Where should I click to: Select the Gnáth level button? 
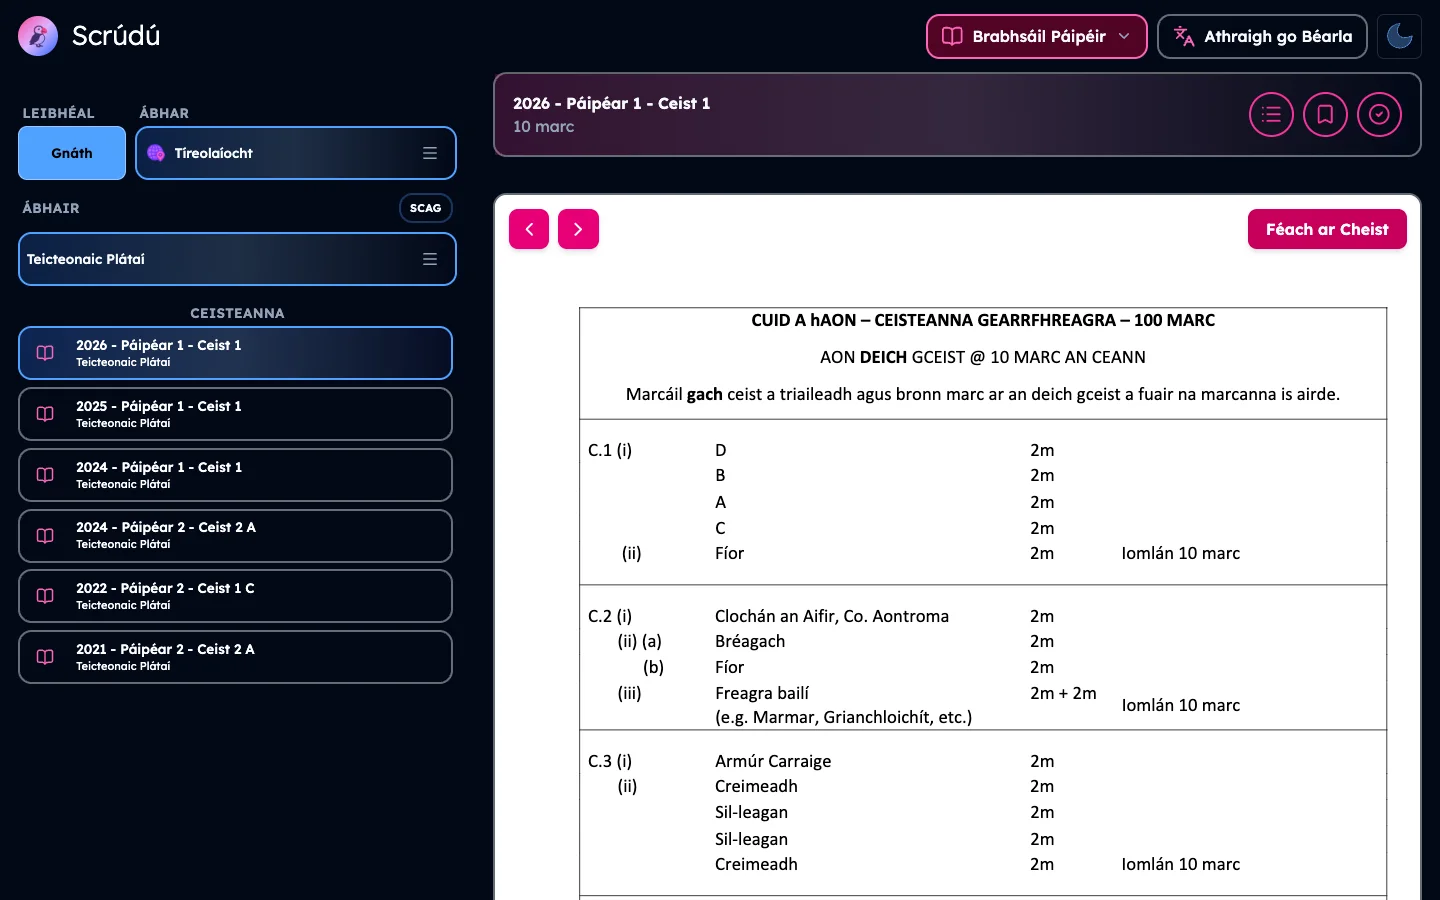point(72,153)
